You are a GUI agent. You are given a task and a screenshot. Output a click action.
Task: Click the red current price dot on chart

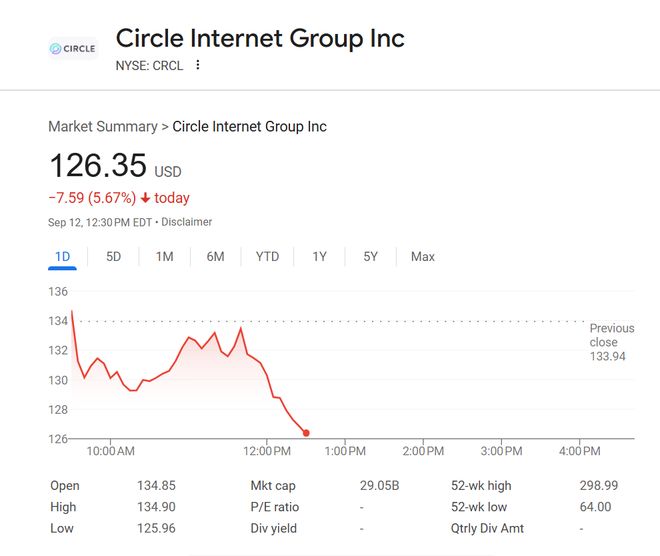[x=306, y=433]
